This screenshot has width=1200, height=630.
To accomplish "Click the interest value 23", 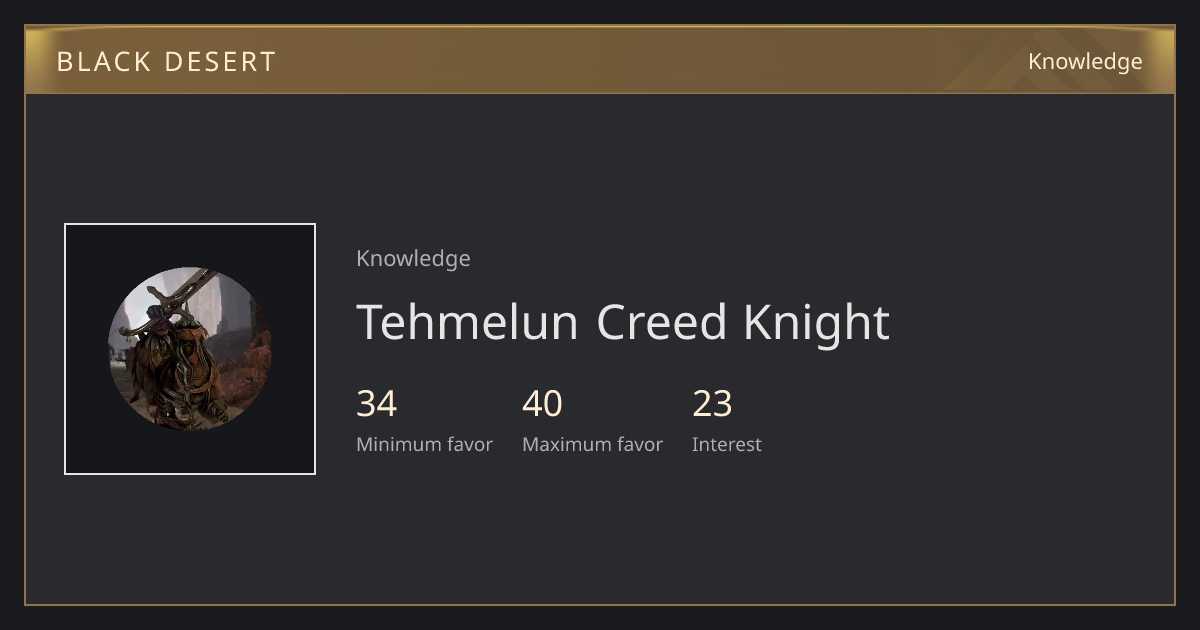I will tap(713, 404).
